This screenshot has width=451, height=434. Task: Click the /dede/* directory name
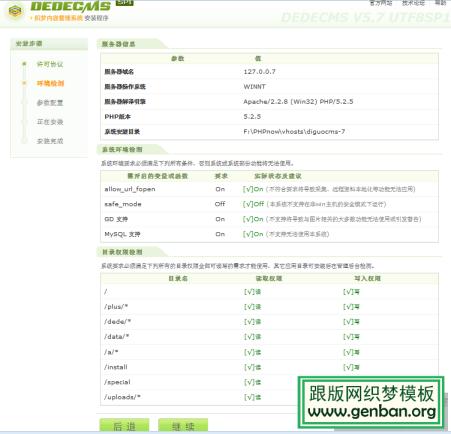click(117, 322)
